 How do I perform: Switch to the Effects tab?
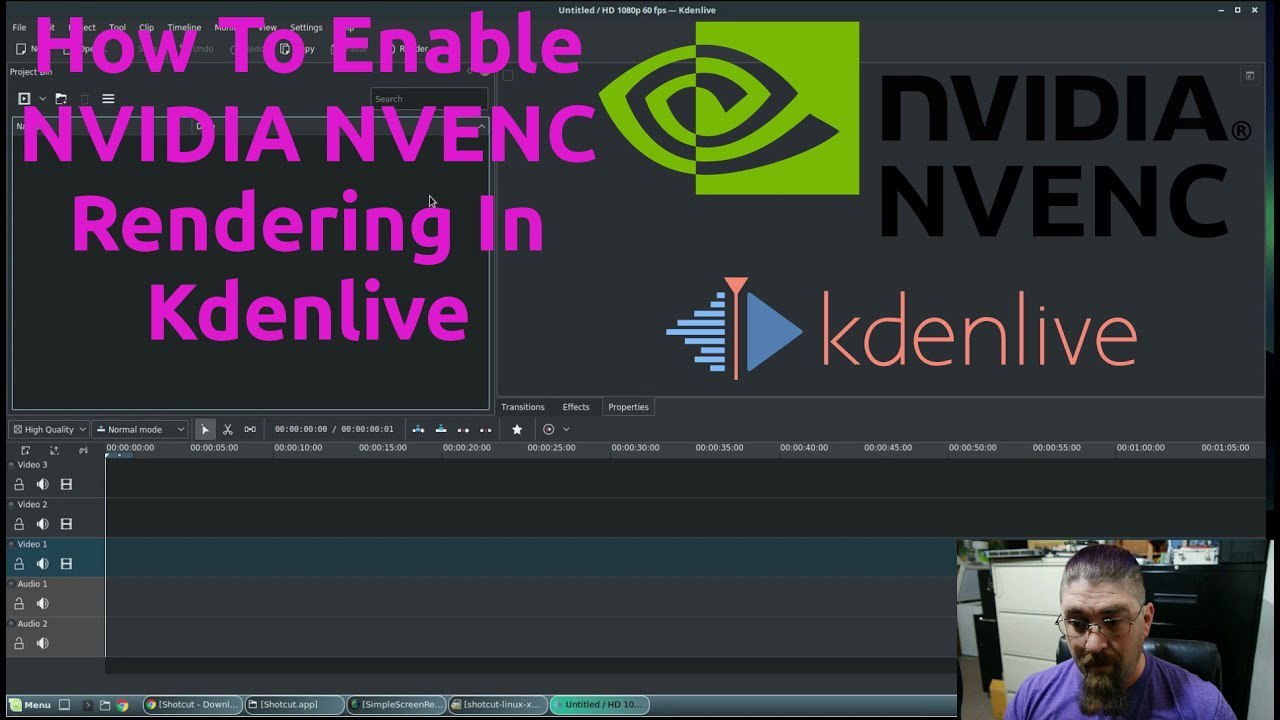[576, 407]
